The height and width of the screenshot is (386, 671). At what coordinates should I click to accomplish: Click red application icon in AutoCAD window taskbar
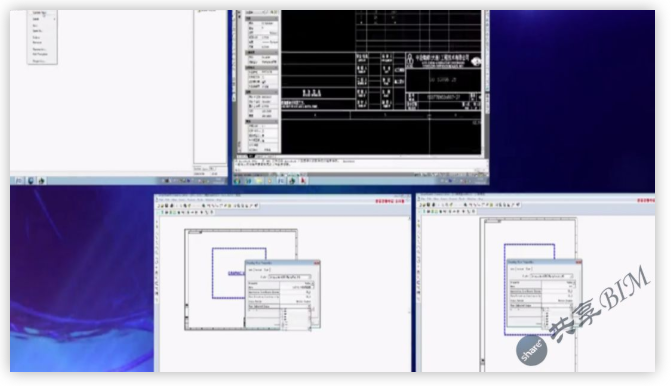tap(303, 180)
